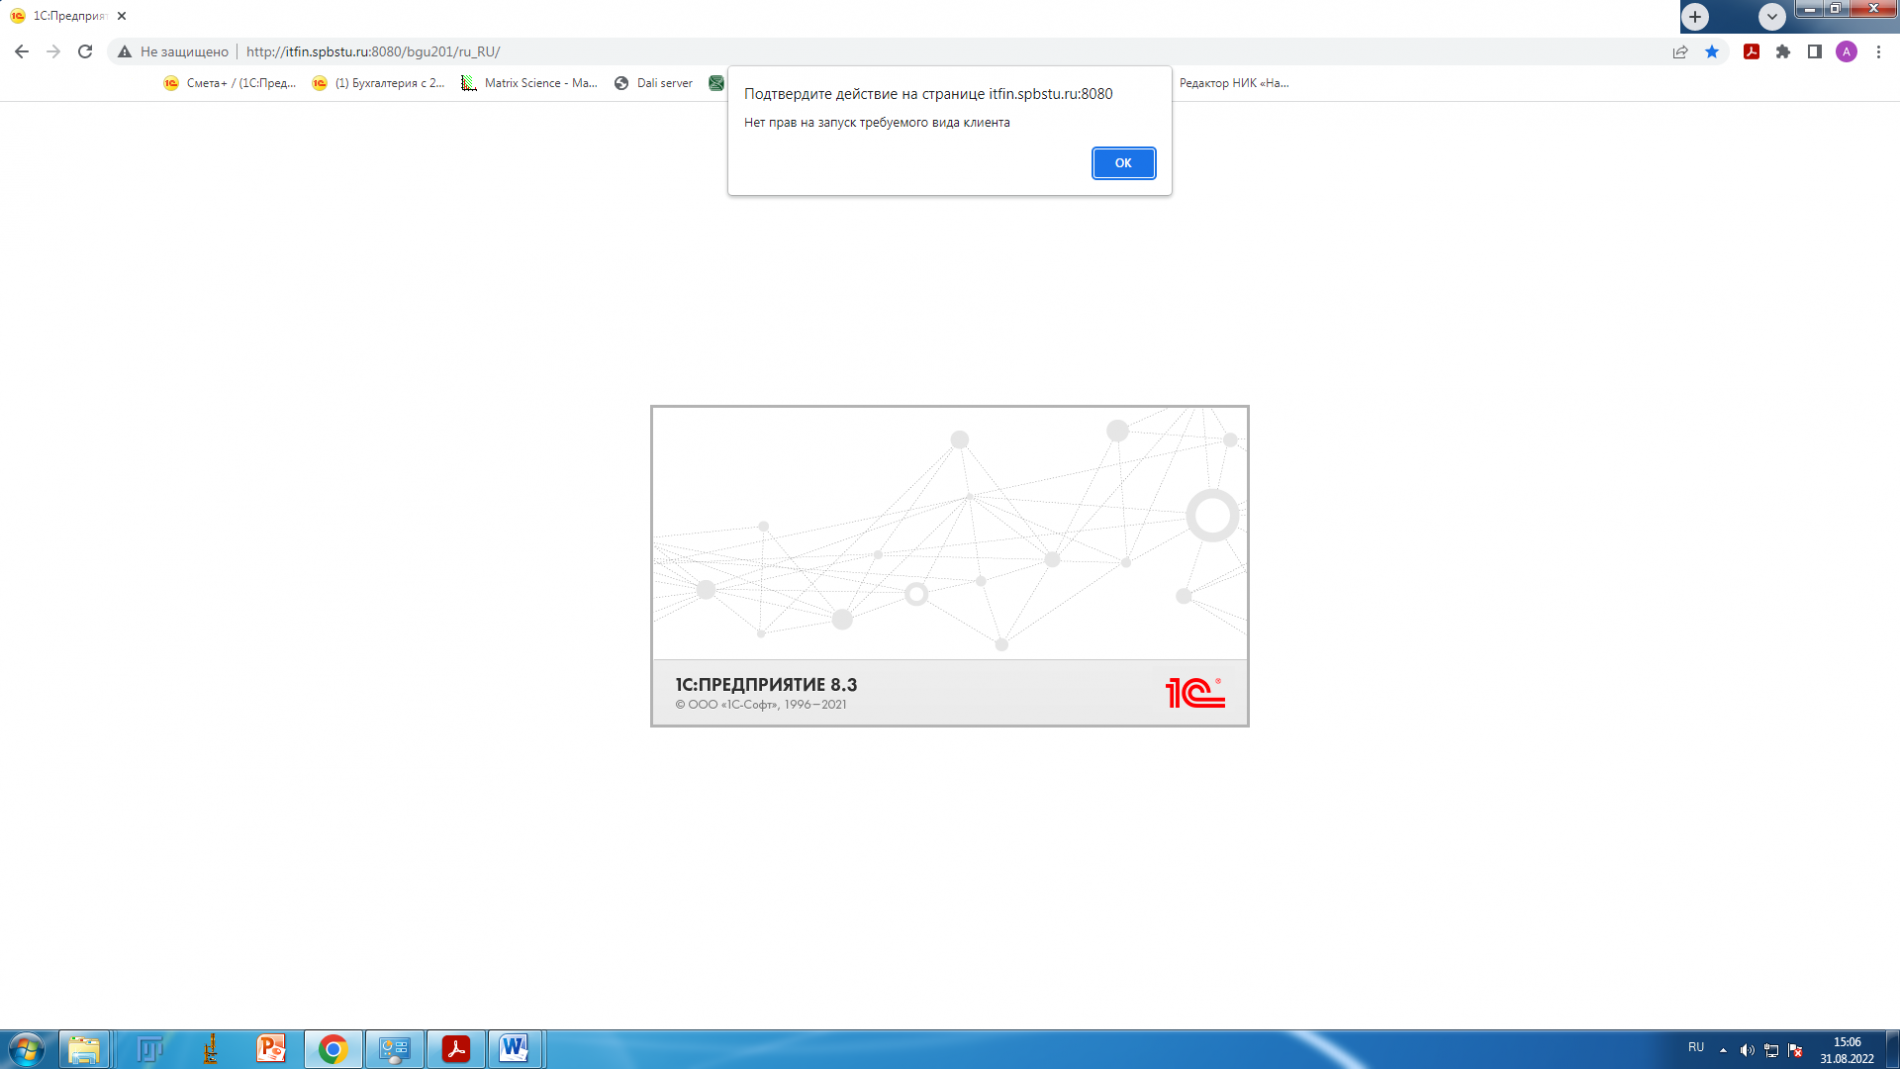Expand the tab search dropdown
The width and height of the screenshot is (1900, 1069).
coord(1772,16)
